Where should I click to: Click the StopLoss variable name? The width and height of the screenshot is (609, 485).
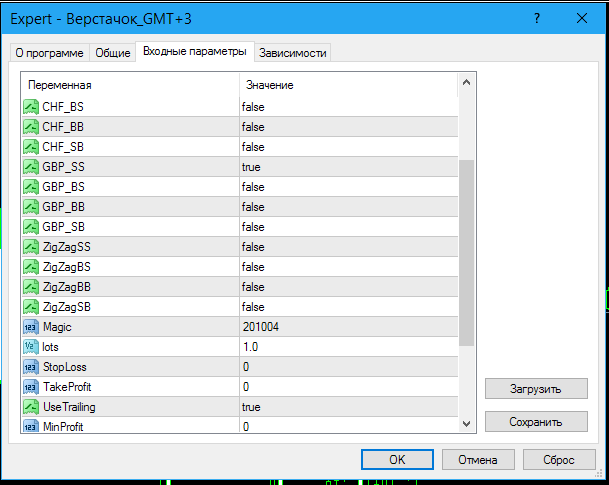pyautogui.click(x=64, y=367)
